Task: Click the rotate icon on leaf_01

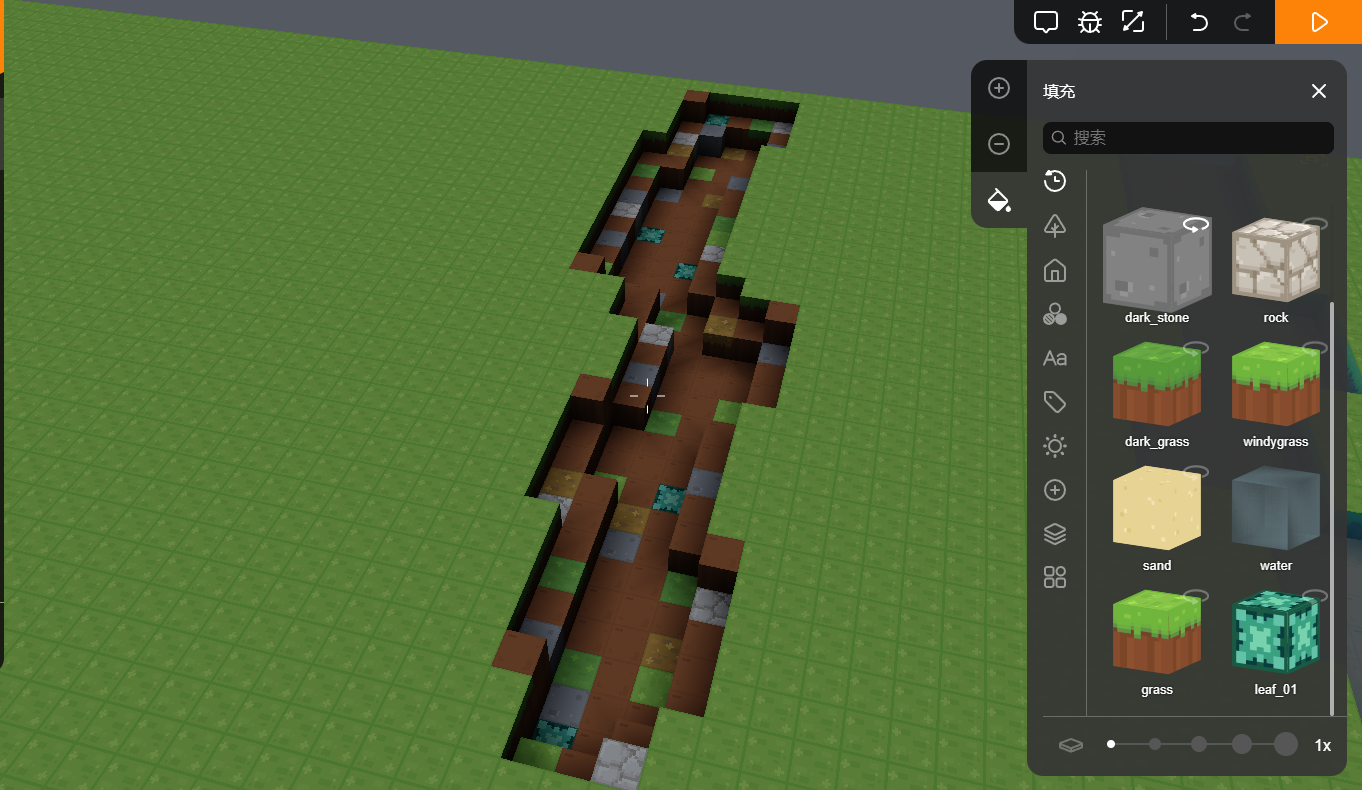Action: click(1314, 596)
